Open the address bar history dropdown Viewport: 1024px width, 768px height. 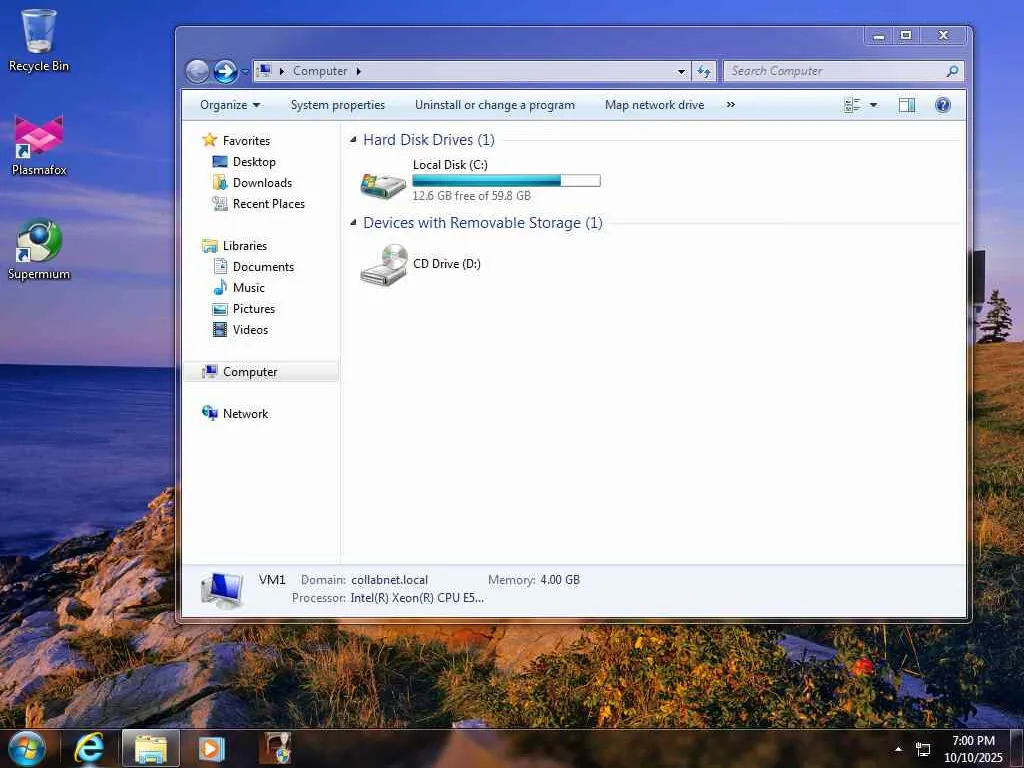pyautogui.click(x=681, y=71)
